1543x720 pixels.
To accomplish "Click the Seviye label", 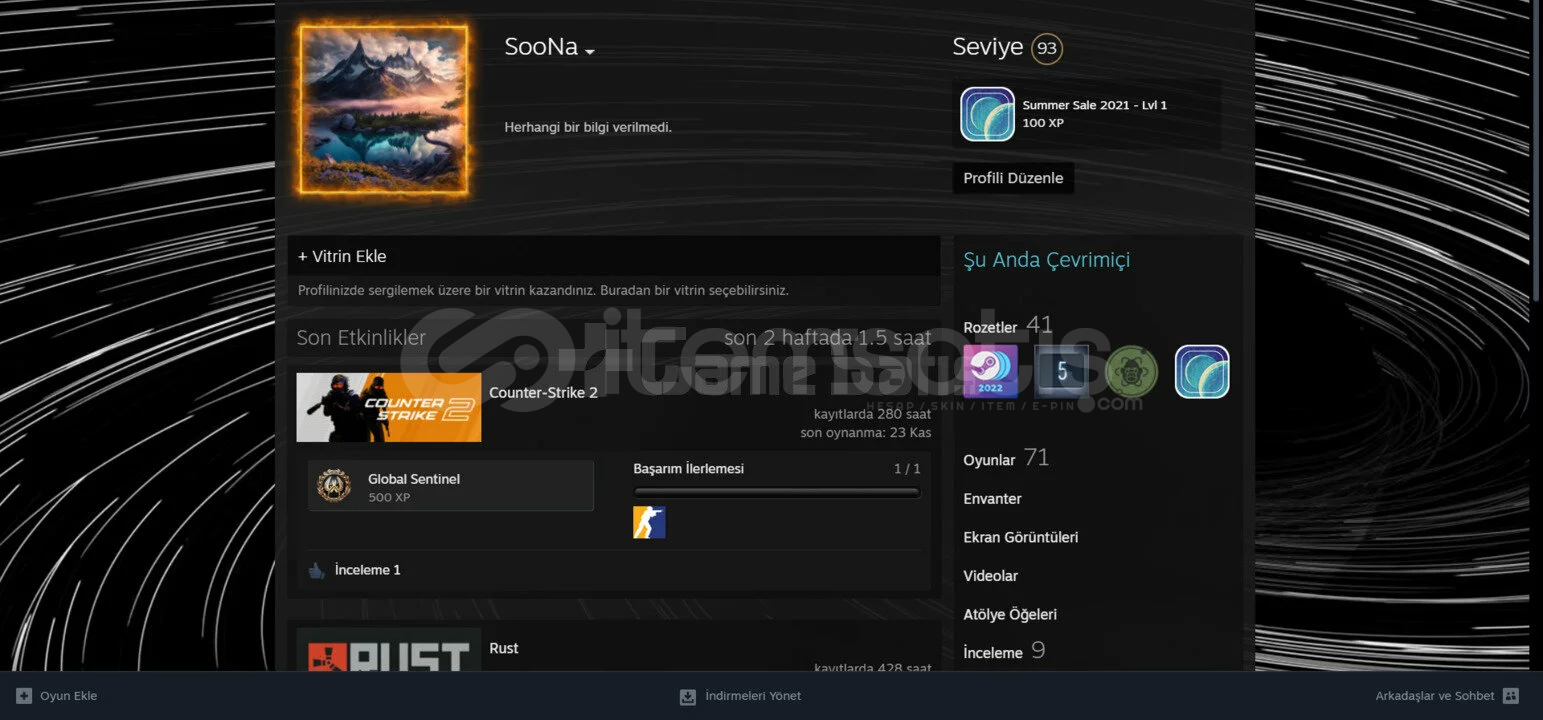I will (x=988, y=47).
